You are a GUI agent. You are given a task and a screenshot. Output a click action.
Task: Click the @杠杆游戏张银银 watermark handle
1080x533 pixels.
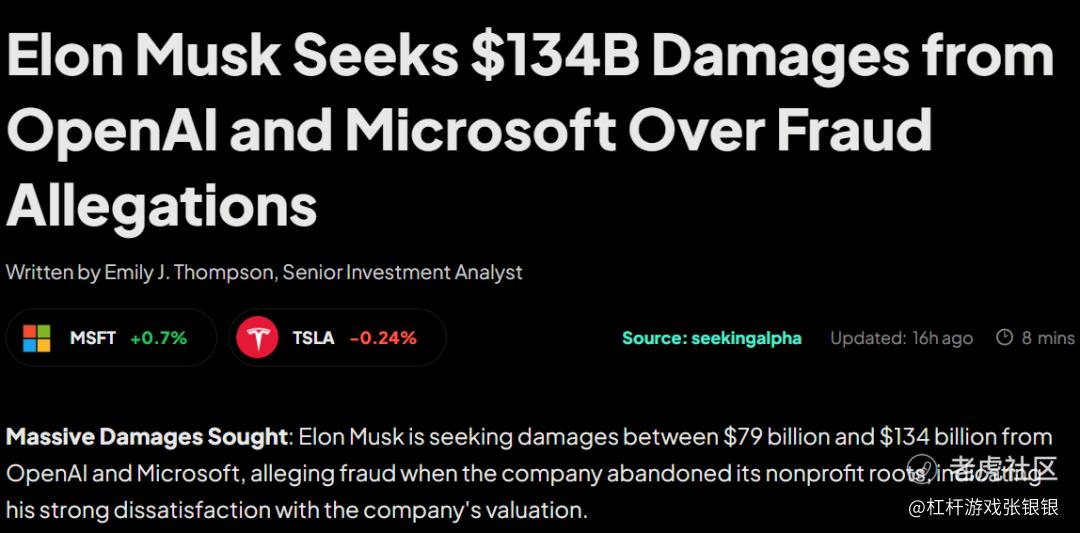click(x=983, y=507)
